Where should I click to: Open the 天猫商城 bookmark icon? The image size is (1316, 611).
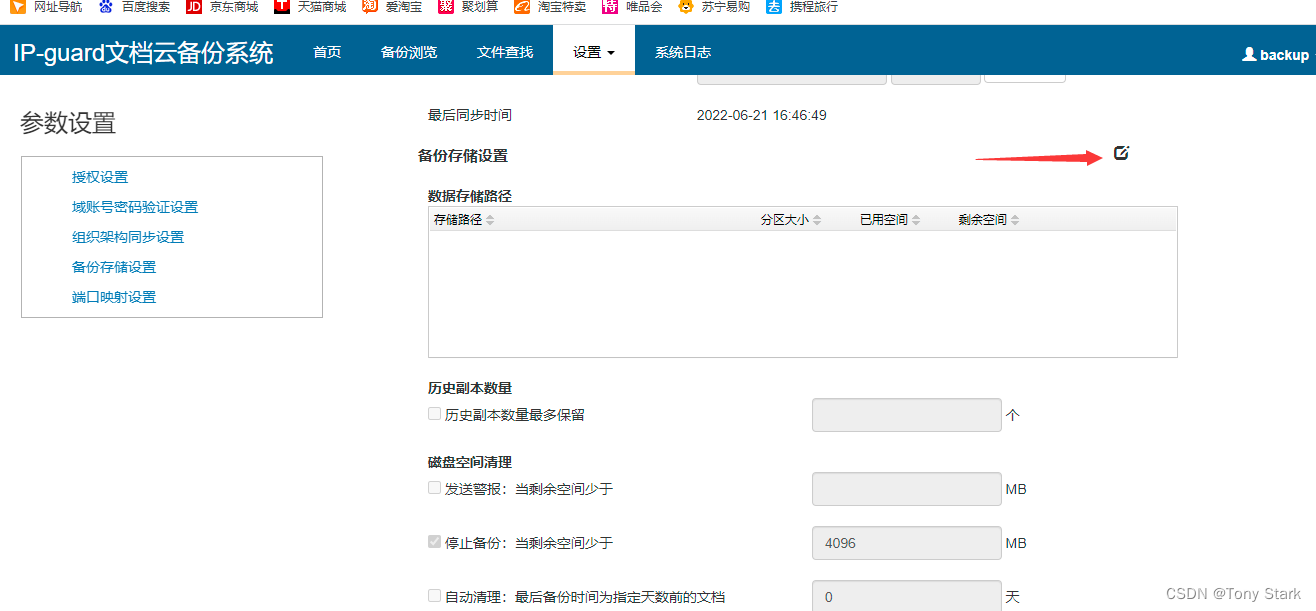(282, 7)
